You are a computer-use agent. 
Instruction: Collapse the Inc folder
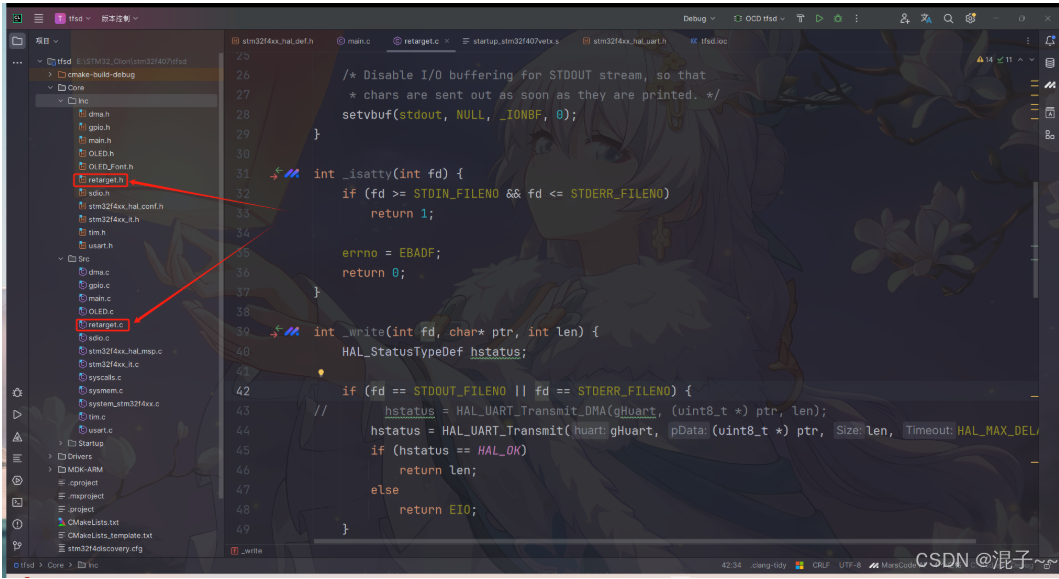click(61, 101)
